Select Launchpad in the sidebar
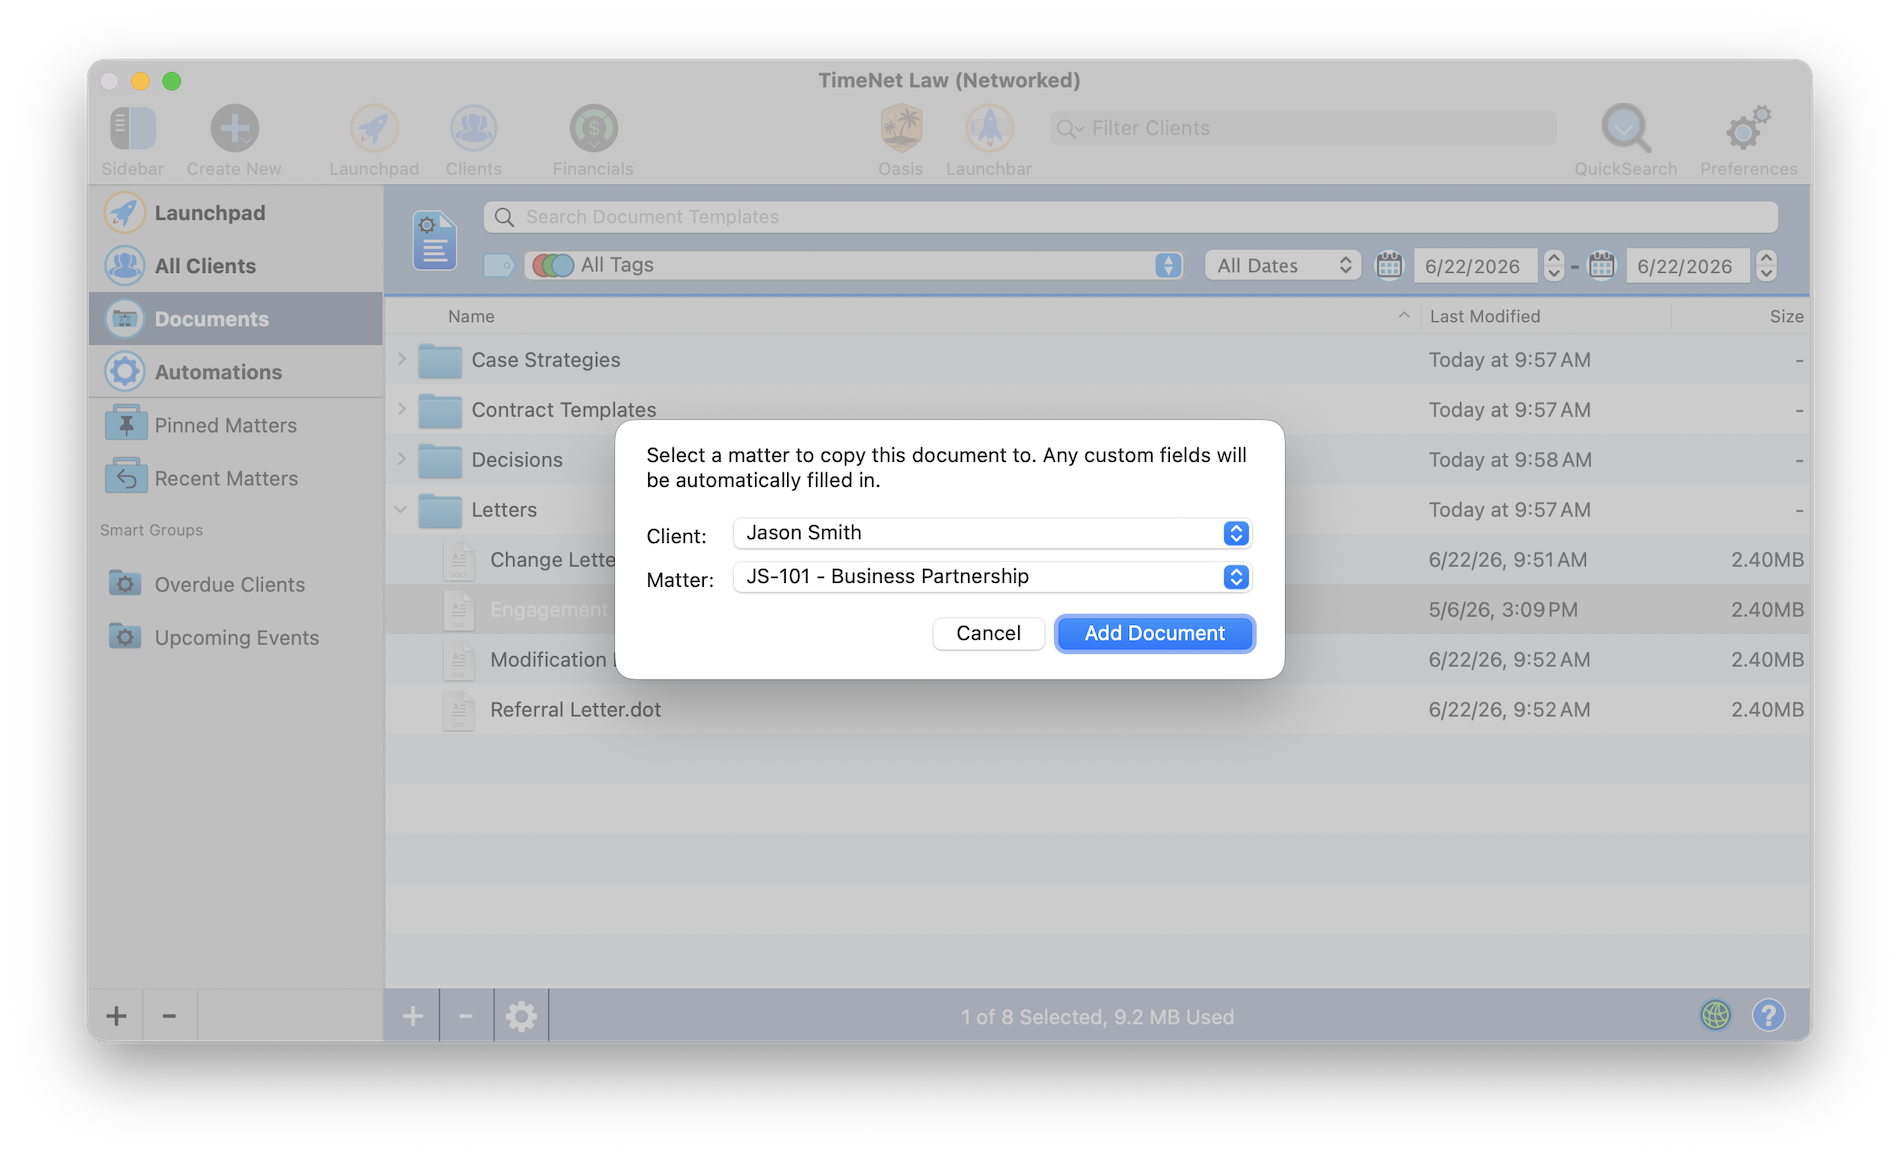 coord(235,212)
